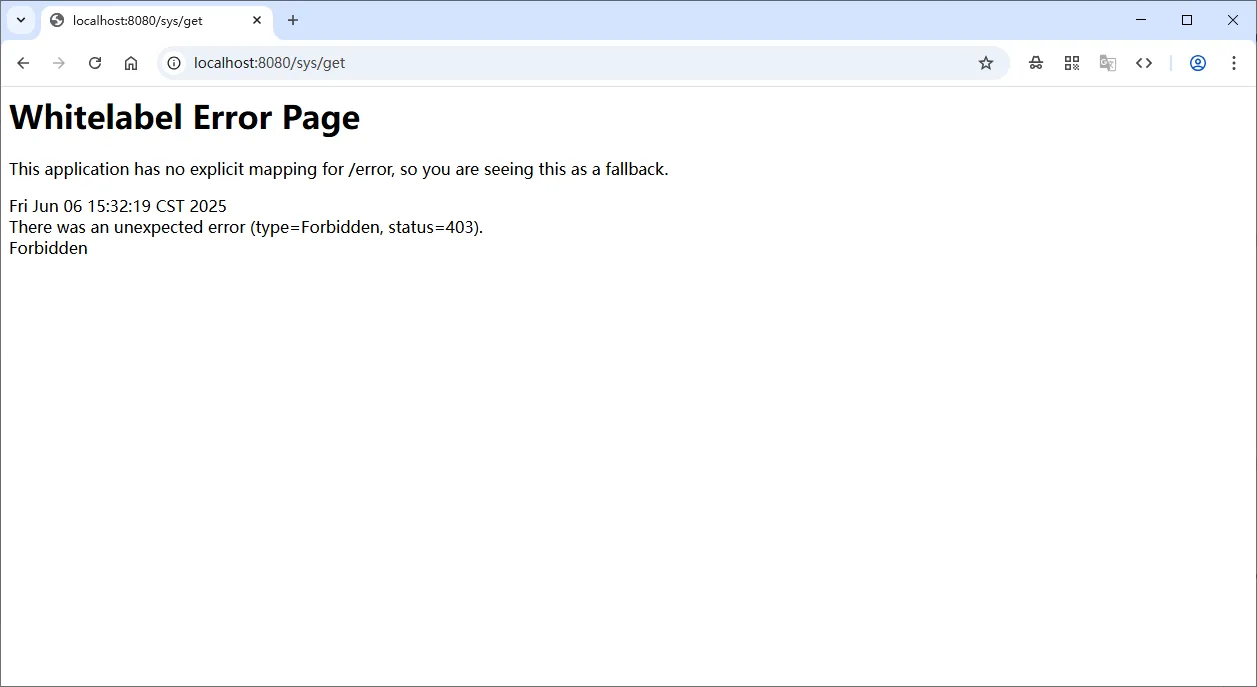
Task: Open the browser three-dot menu
Action: [1234, 63]
